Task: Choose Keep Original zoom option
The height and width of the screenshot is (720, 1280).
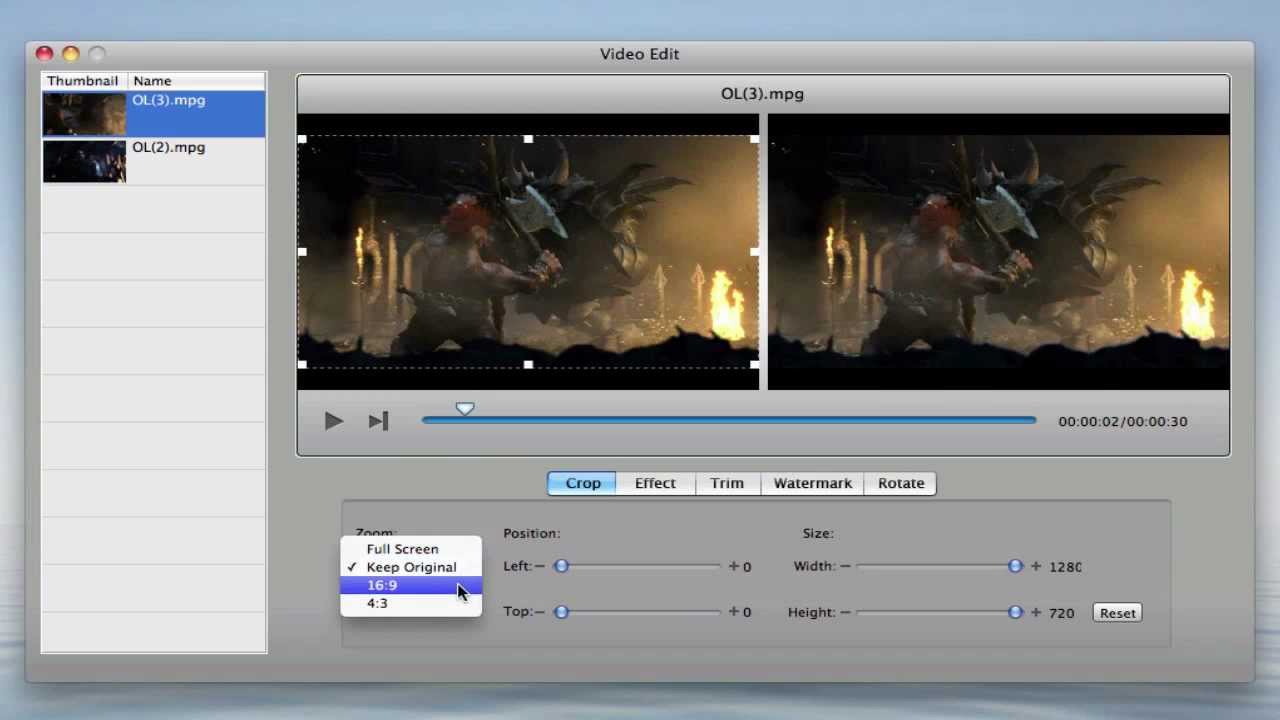Action: pyautogui.click(x=411, y=567)
